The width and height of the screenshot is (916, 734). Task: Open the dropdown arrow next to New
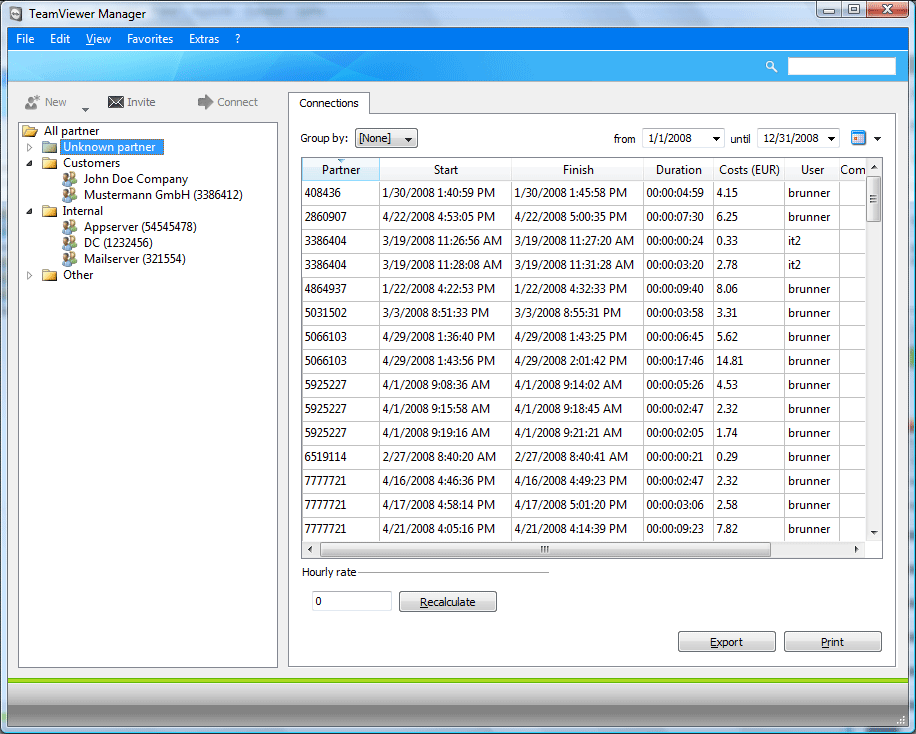click(x=85, y=109)
